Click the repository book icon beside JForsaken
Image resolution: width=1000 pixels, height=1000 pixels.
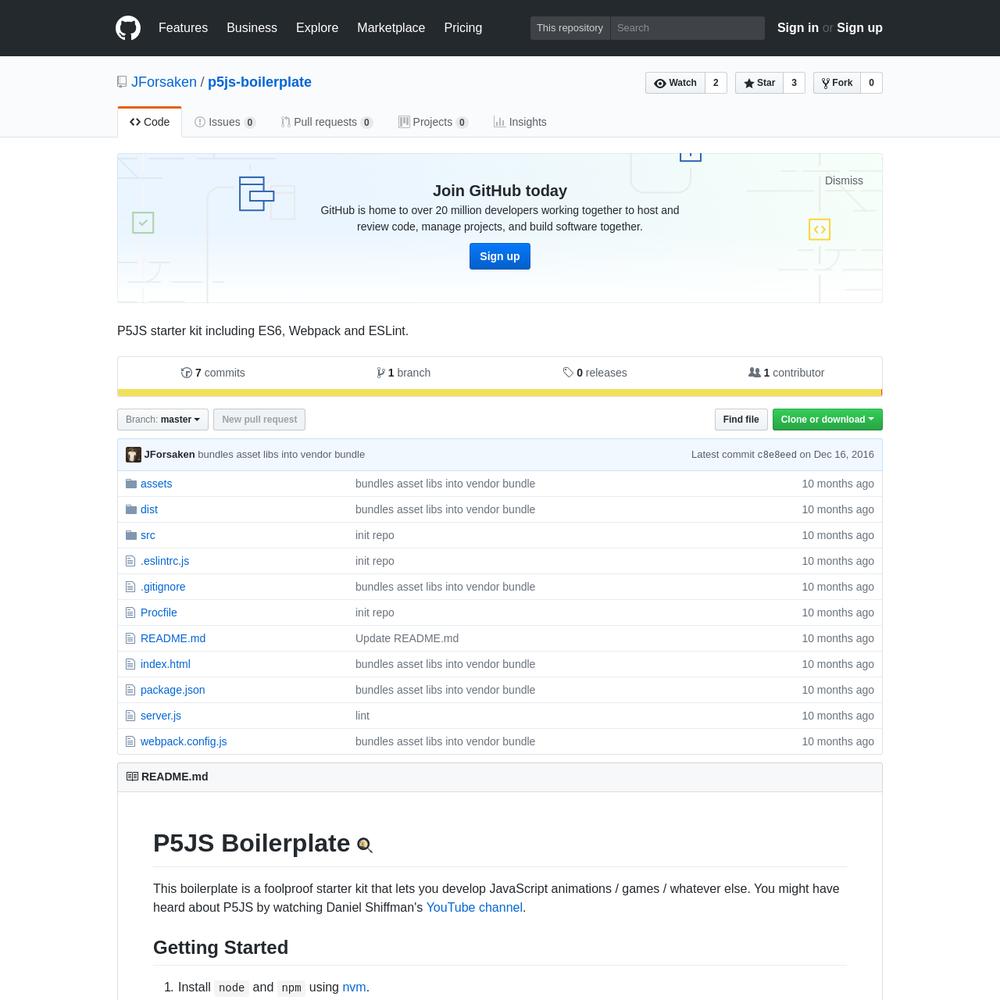pyautogui.click(x=122, y=82)
